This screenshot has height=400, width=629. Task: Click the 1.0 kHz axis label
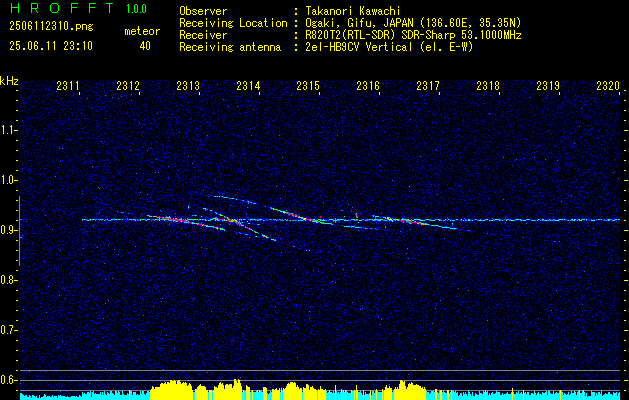pyautogui.click(x=8, y=180)
